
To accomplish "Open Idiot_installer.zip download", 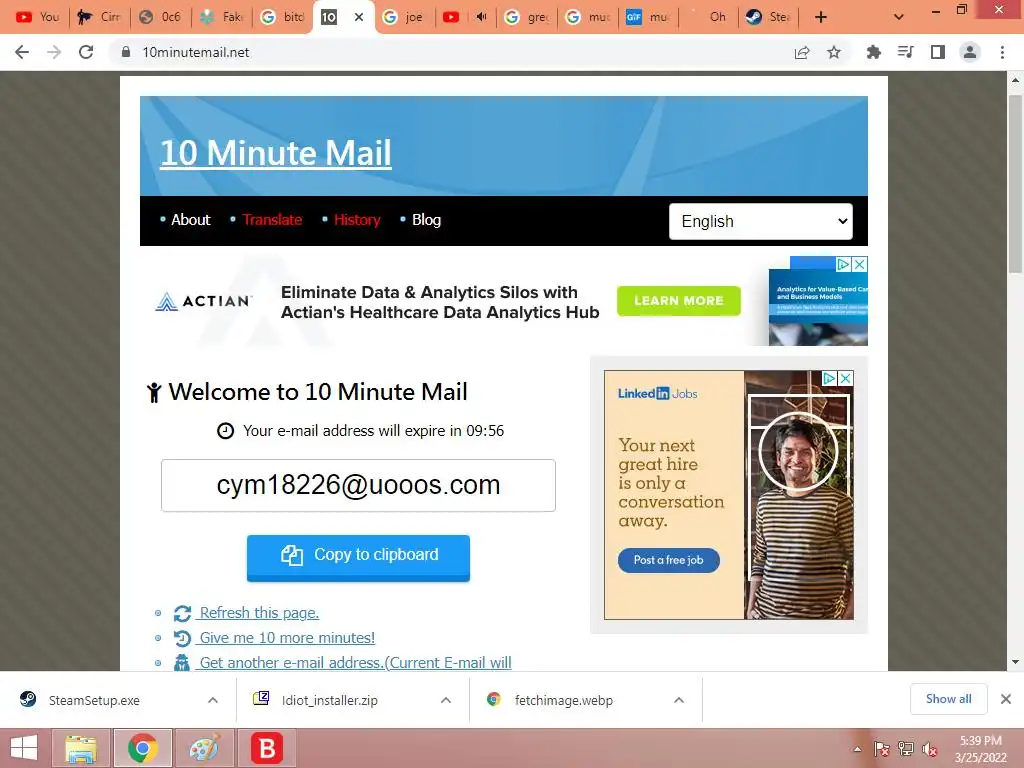I will coord(329,700).
